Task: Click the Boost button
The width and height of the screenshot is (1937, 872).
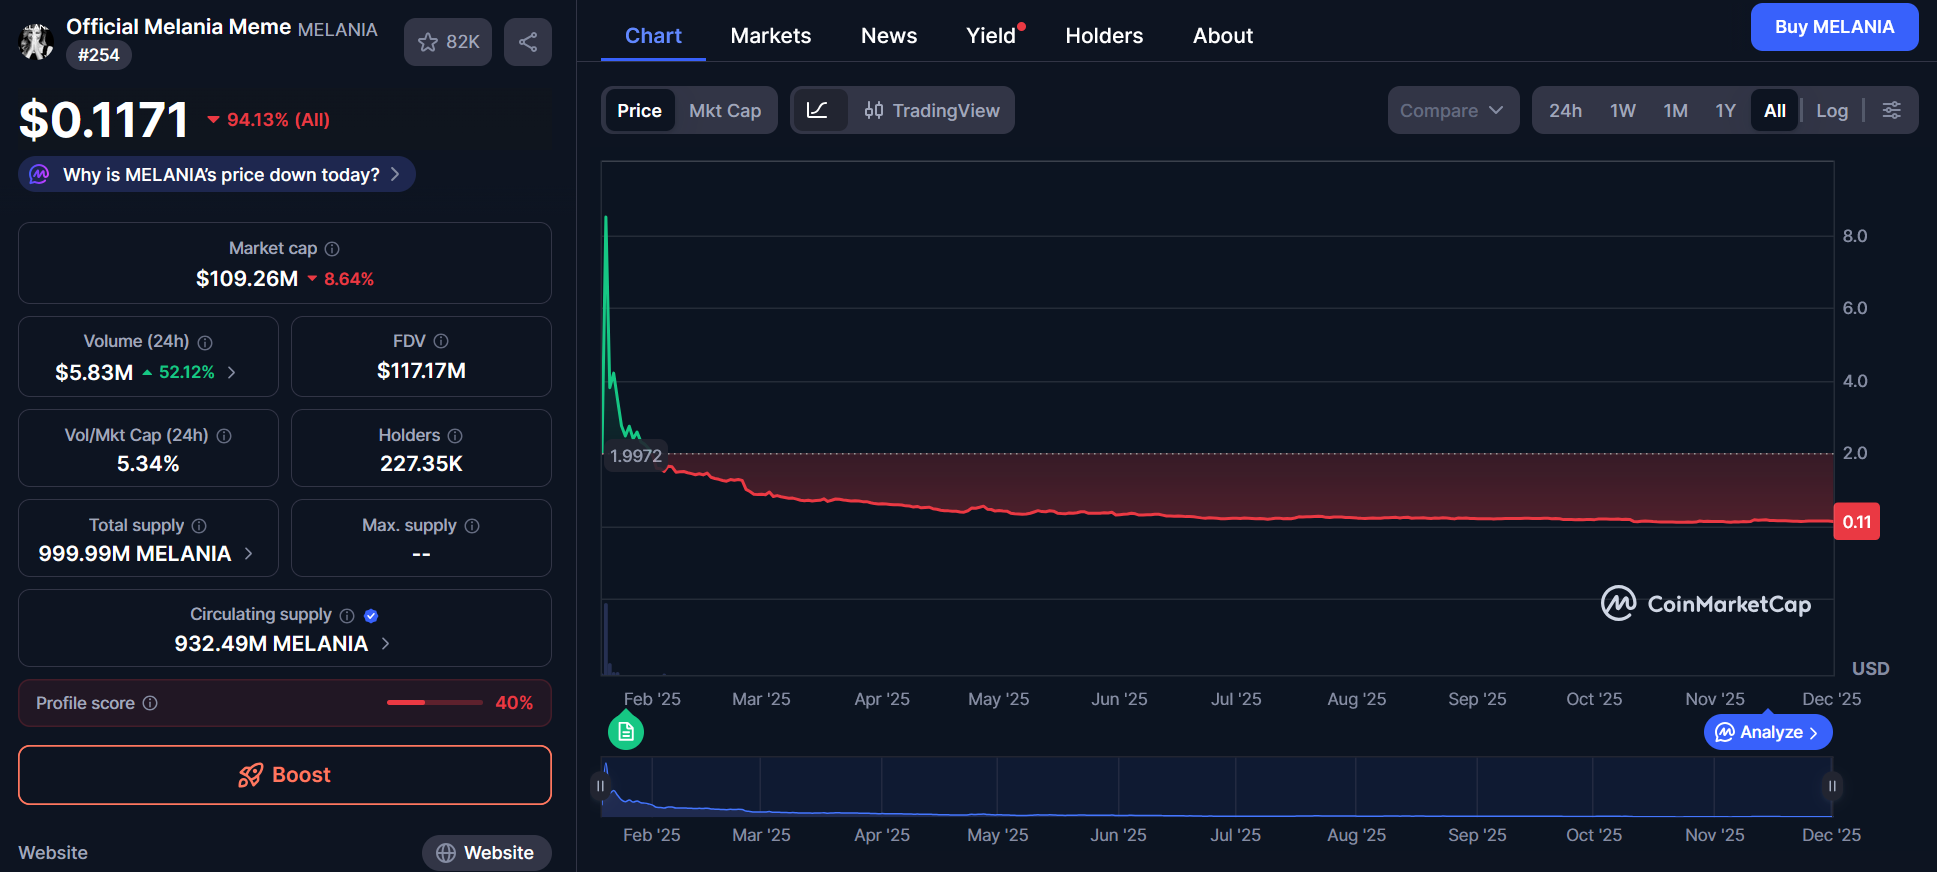Action: (285, 775)
